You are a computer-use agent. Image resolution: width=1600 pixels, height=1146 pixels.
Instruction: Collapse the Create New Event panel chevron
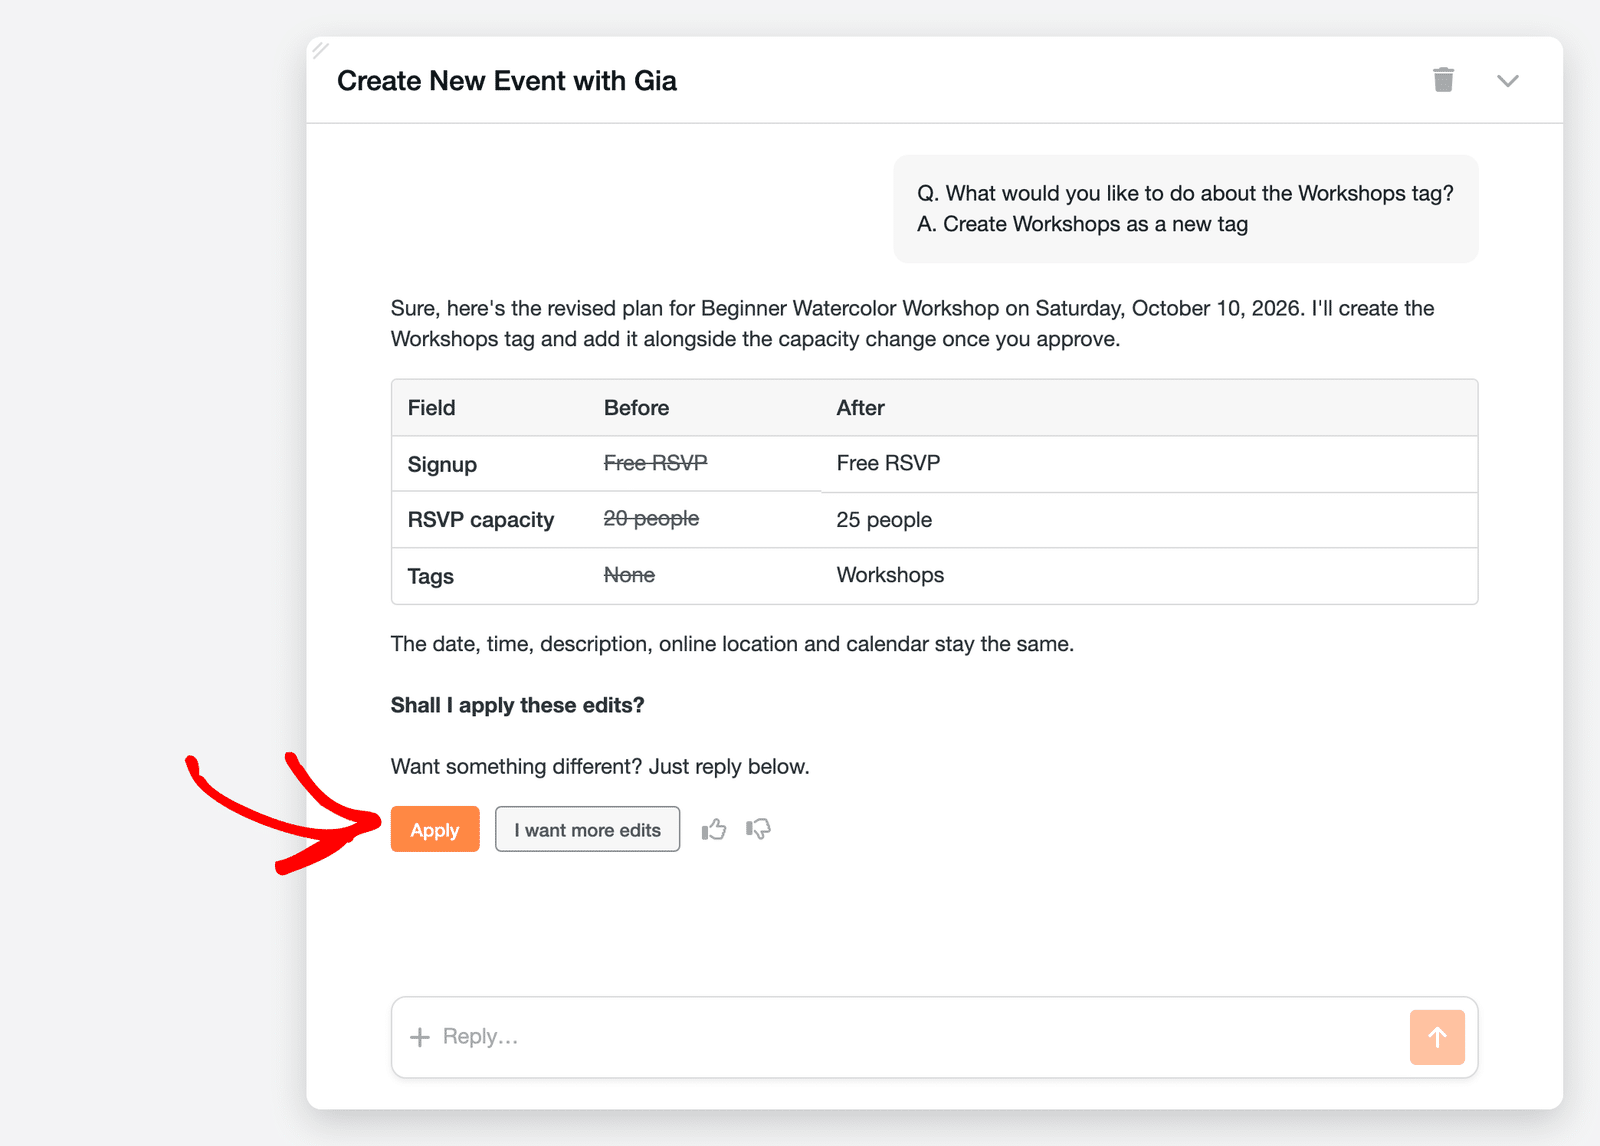click(1507, 81)
